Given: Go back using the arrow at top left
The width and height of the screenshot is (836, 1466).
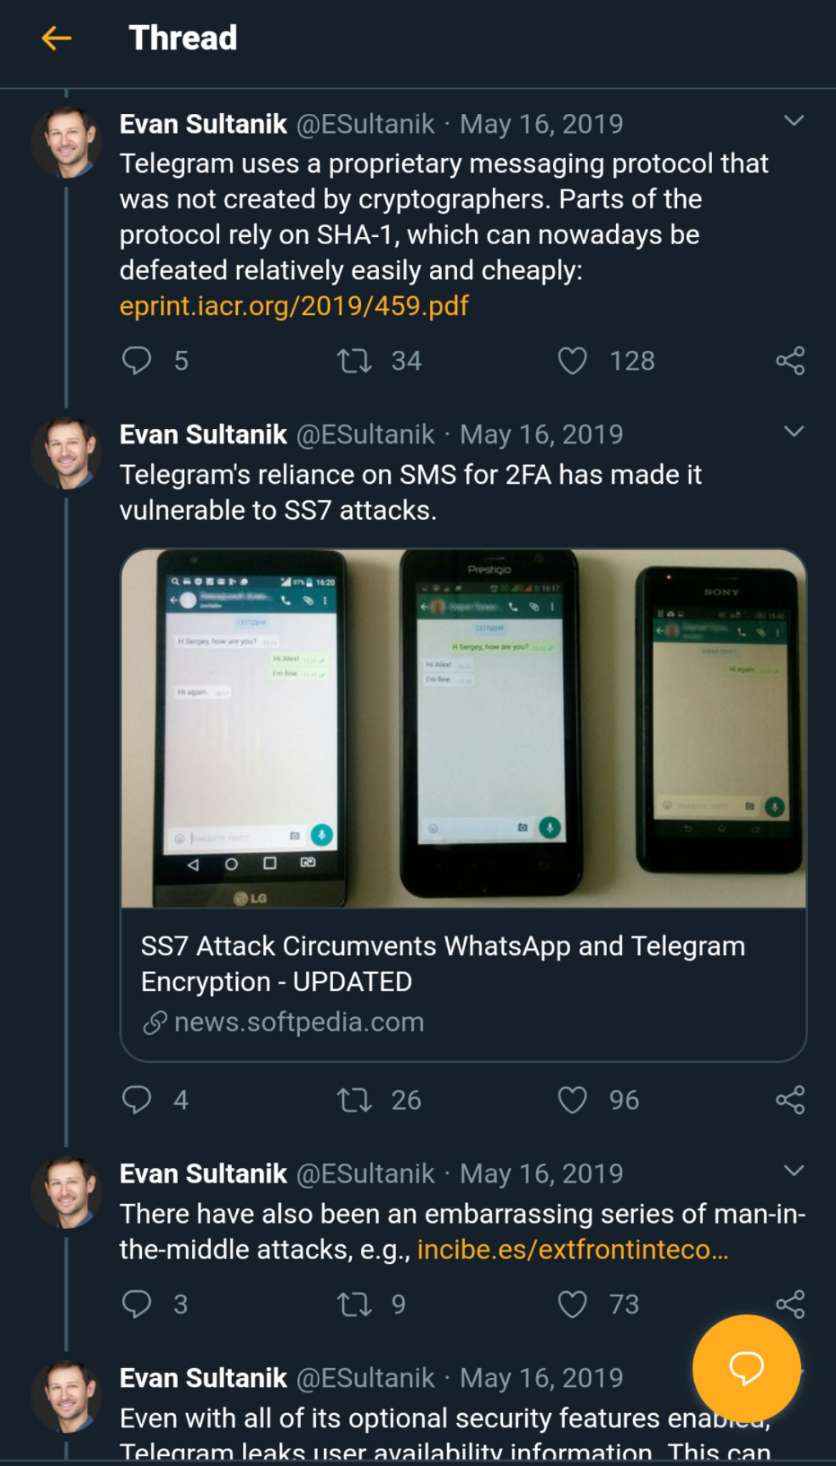Looking at the screenshot, I should (58, 37).
